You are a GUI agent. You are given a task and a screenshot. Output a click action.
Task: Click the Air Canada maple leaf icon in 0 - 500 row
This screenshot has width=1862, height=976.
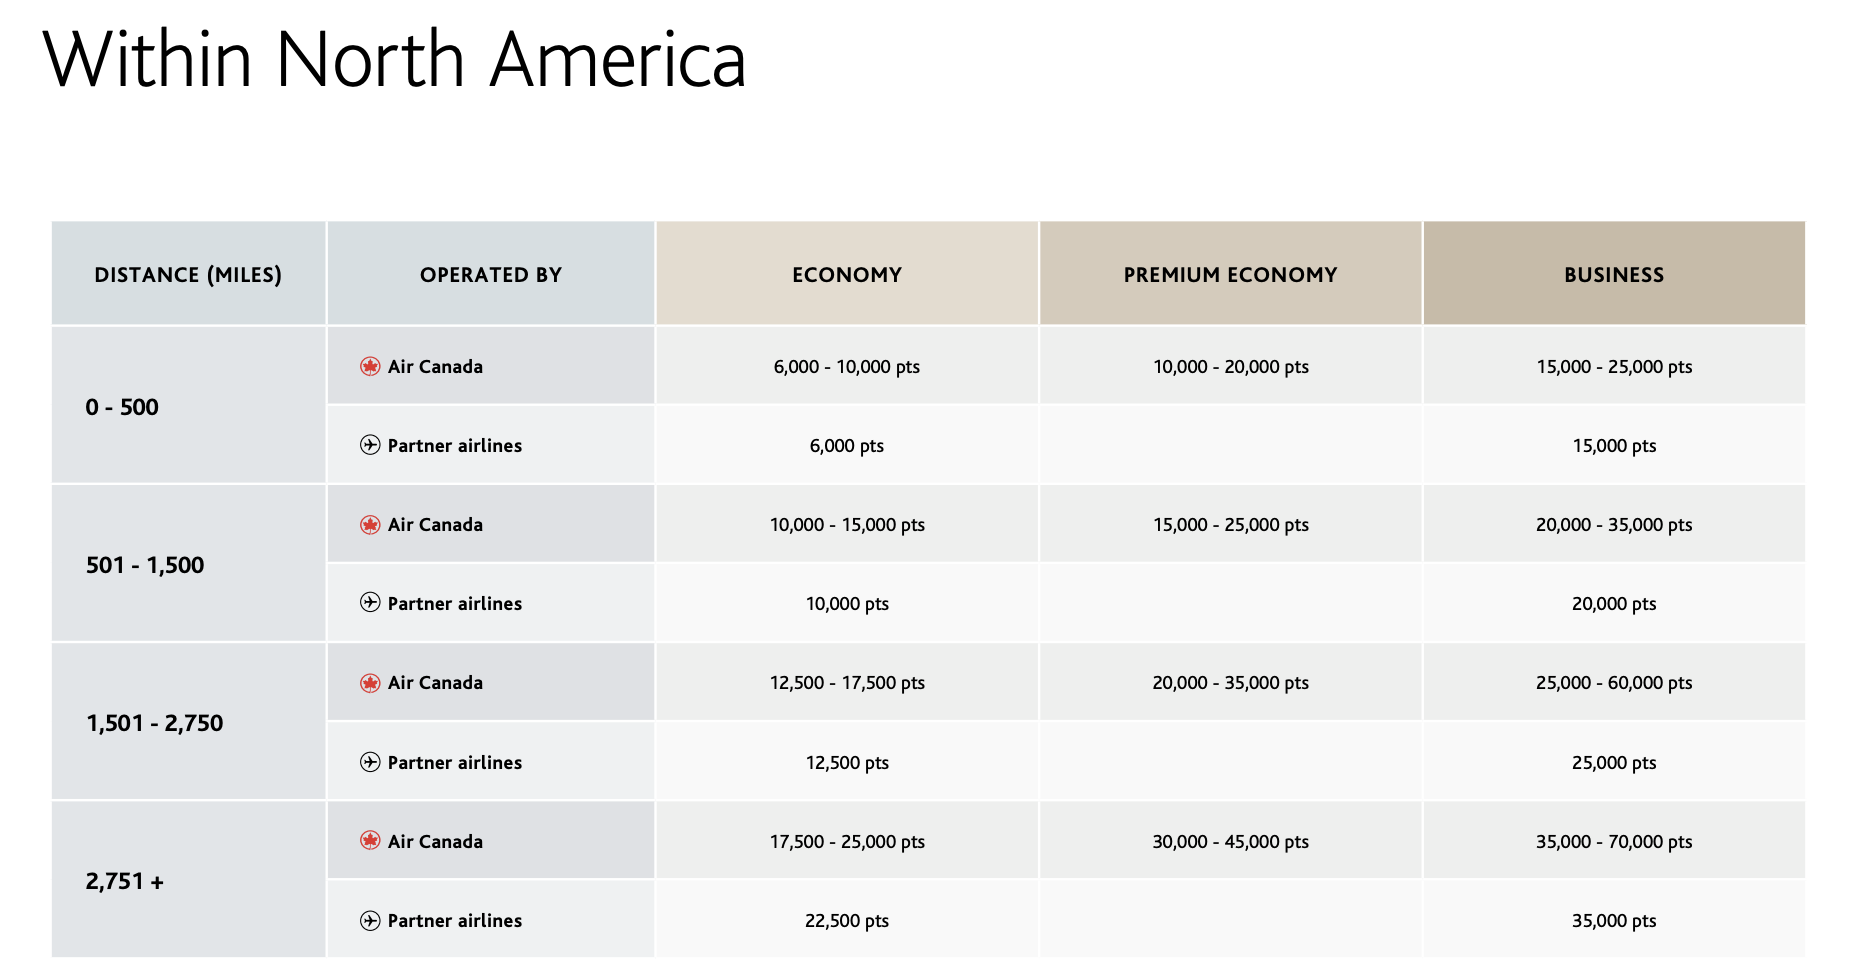[370, 366]
